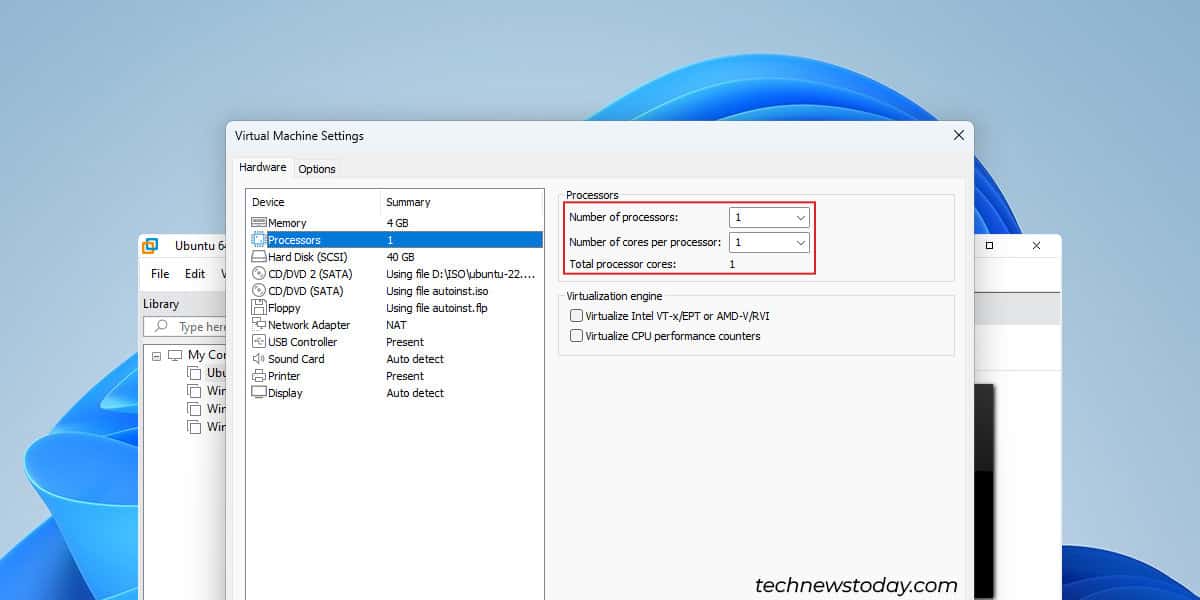Switch to the Hardware tab
This screenshot has height=600, width=1200.
[x=262, y=168]
